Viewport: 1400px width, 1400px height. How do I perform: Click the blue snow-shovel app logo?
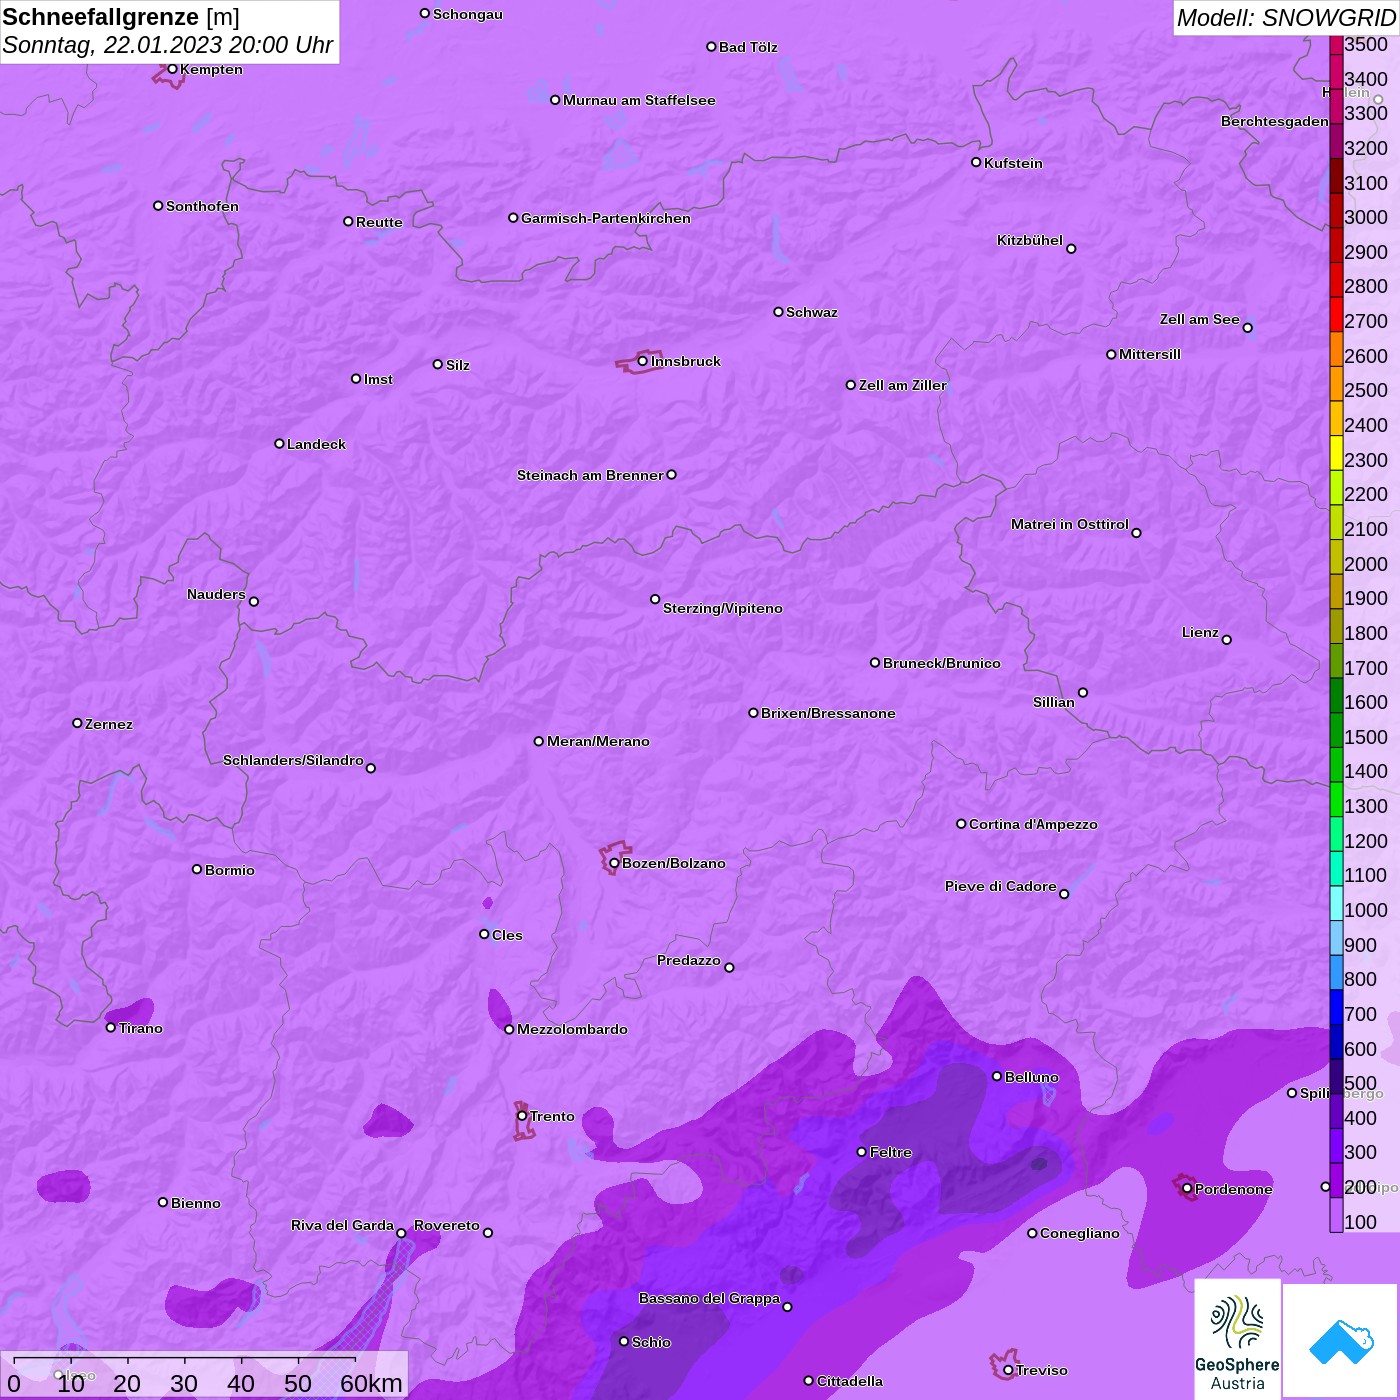coord(1340,1342)
